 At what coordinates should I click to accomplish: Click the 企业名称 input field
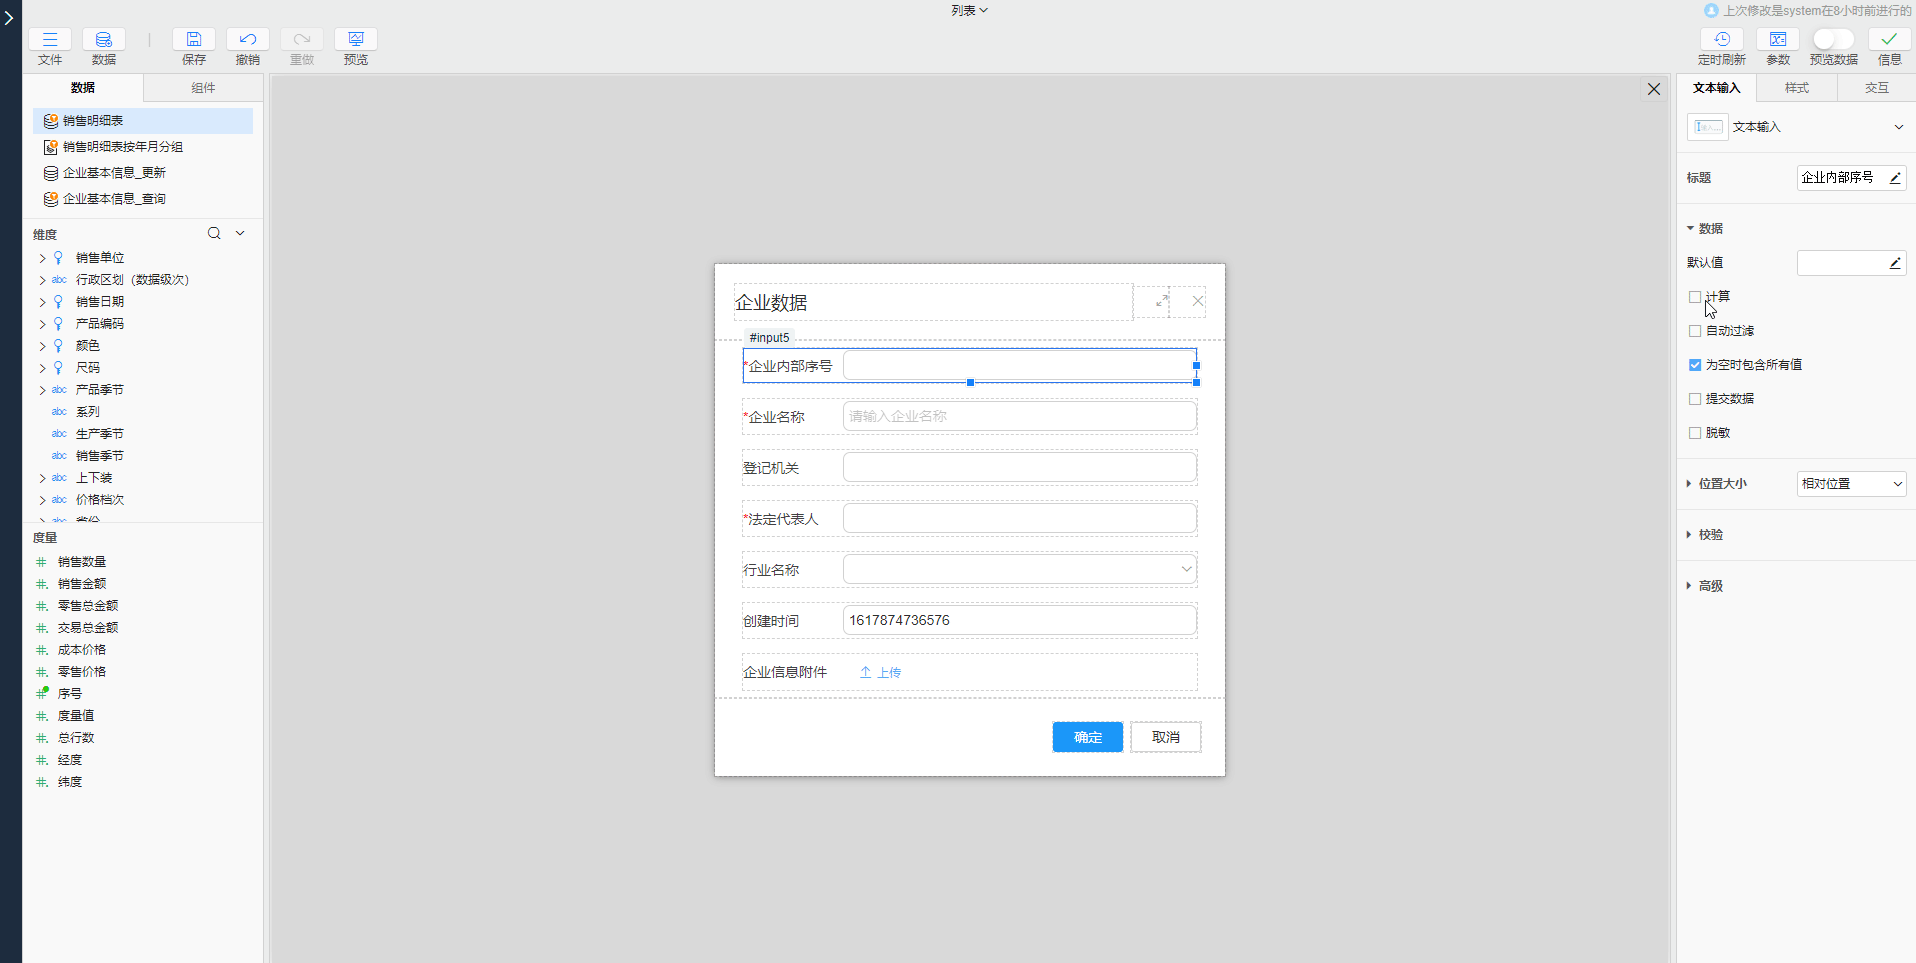1019,417
